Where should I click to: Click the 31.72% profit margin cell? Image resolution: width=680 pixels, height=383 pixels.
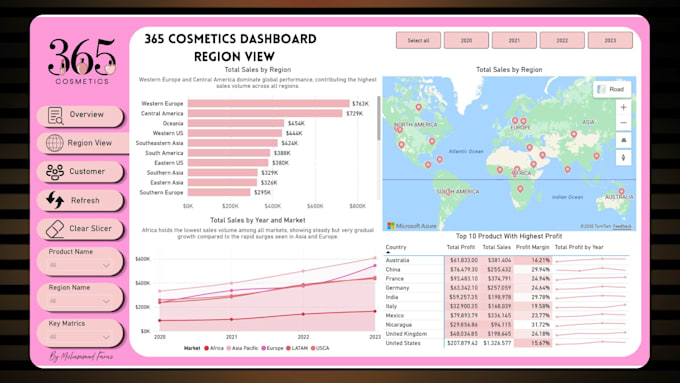pos(541,325)
